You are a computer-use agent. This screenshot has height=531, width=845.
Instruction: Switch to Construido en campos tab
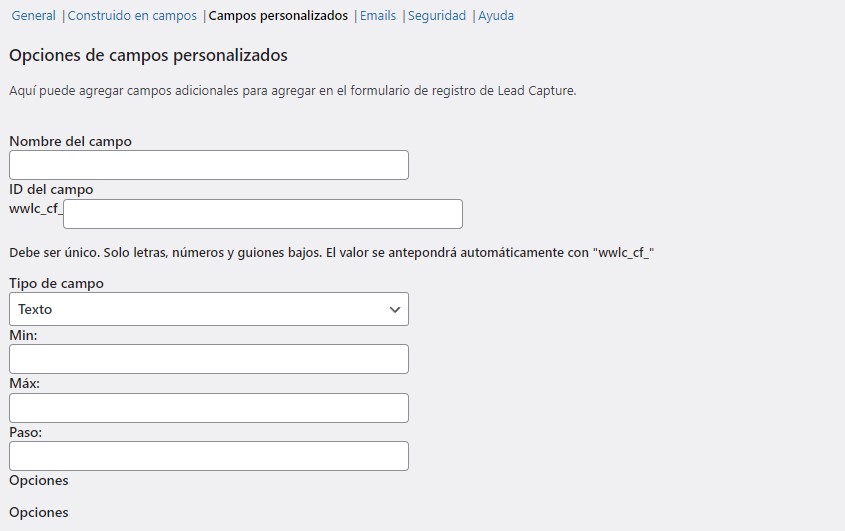[132, 16]
